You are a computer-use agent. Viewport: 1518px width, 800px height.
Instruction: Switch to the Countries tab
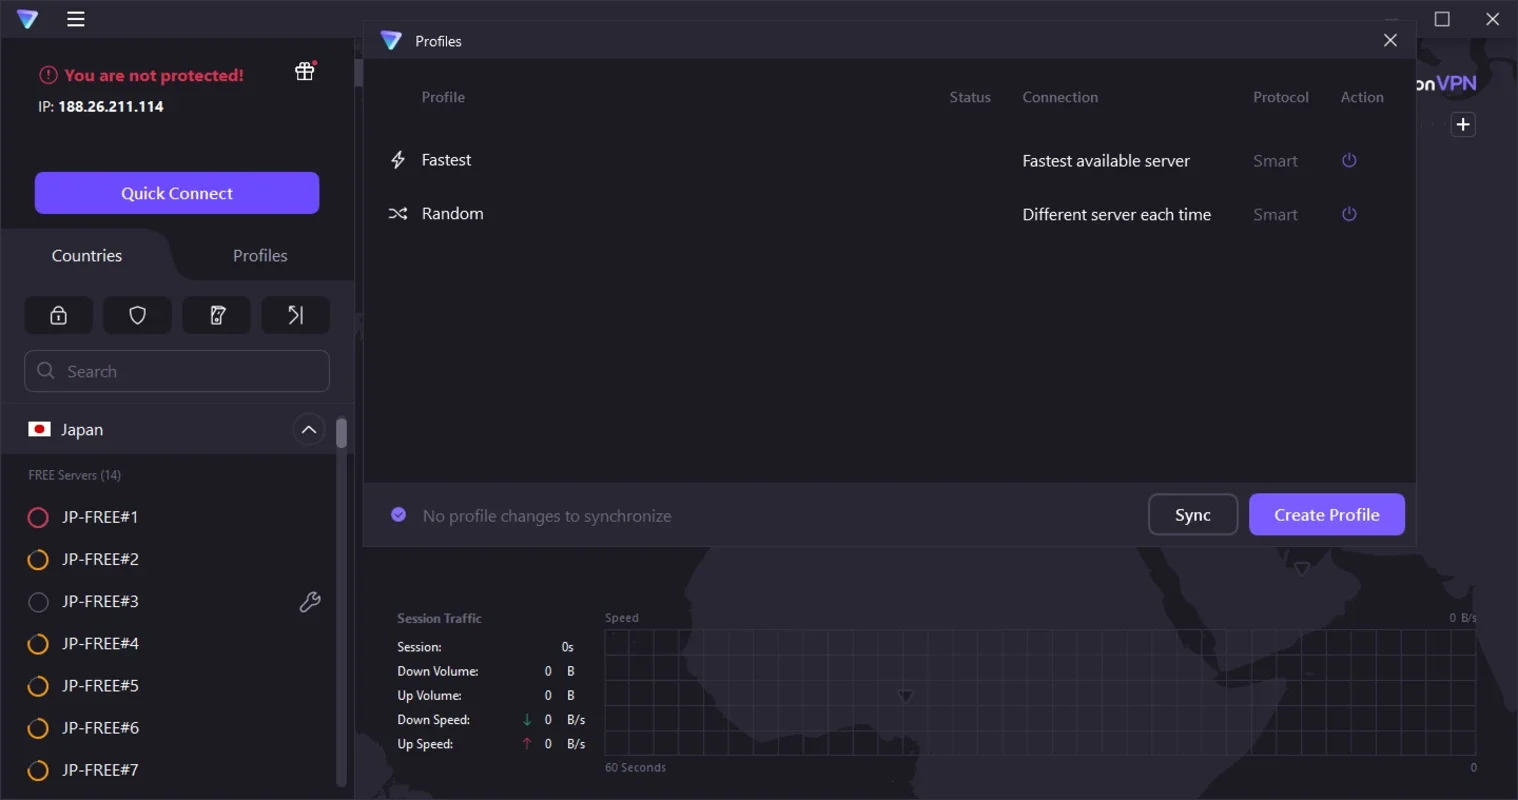point(86,255)
